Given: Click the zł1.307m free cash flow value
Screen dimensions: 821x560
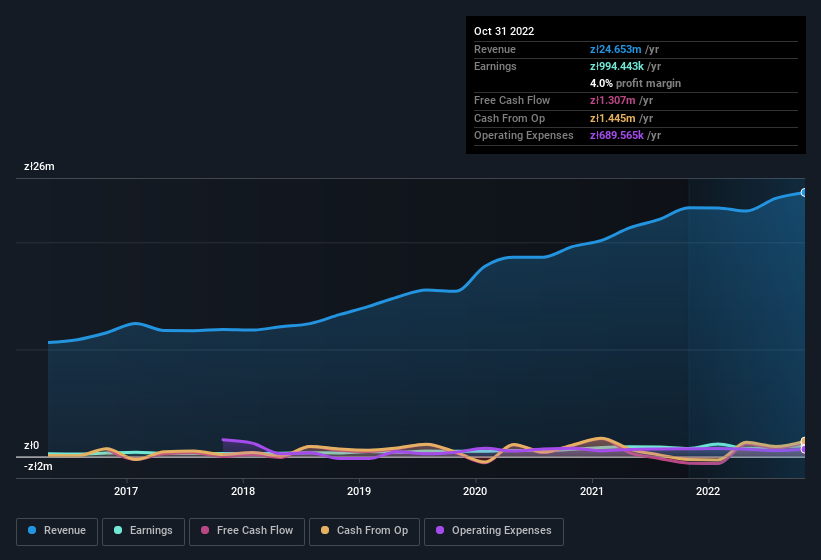Looking at the screenshot, I should (613, 100).
